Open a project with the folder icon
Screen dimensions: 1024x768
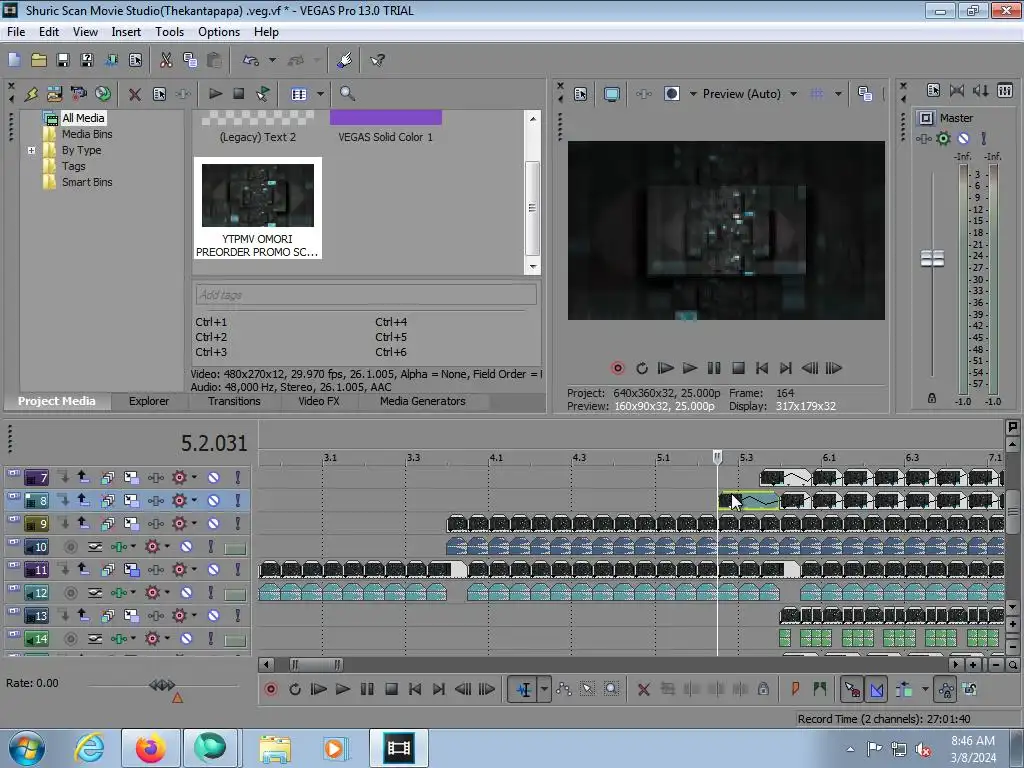click(39, 60)
